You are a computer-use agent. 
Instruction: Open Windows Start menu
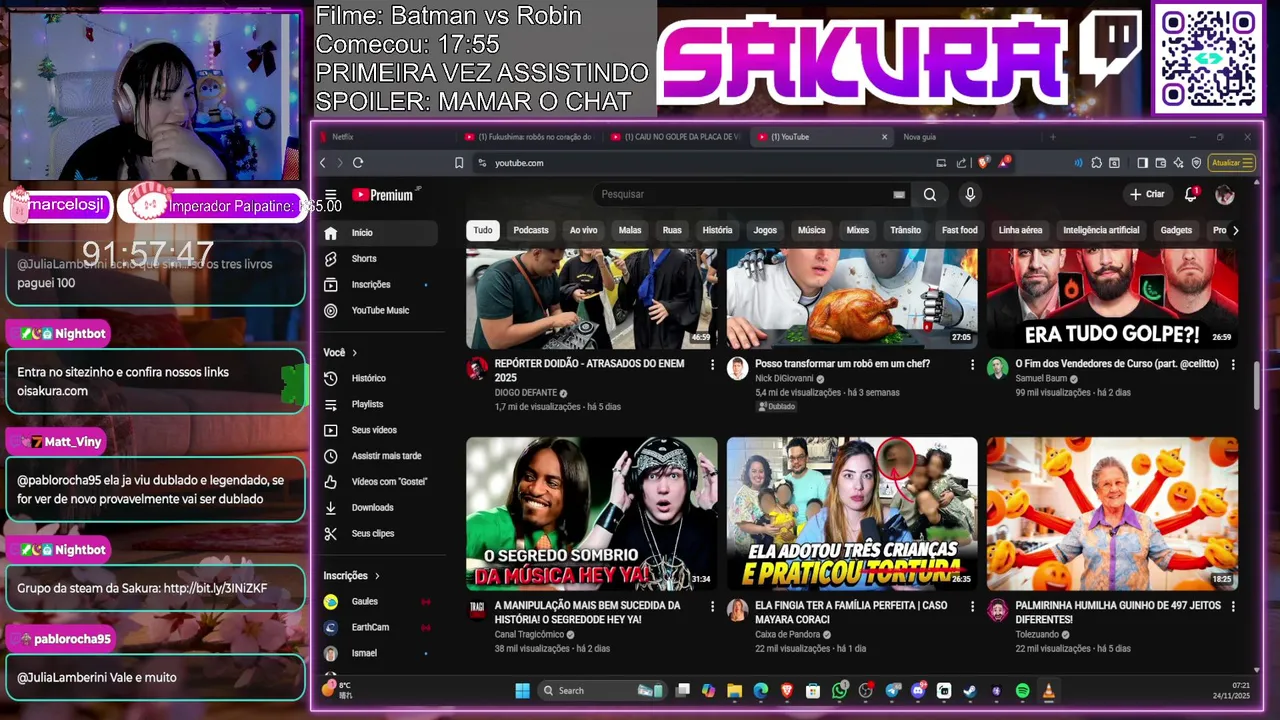coord(522,691)
